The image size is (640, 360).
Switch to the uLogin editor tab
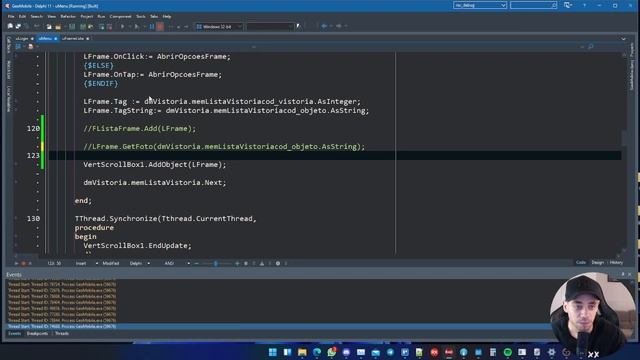click(22, 38)
